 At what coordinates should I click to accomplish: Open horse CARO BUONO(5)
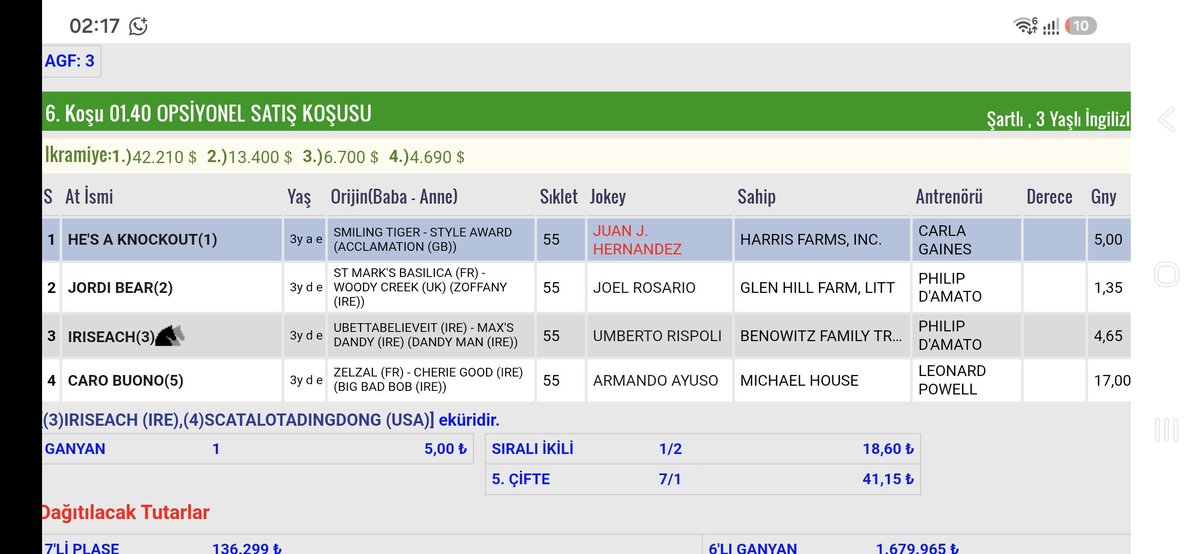pos(126,381)
